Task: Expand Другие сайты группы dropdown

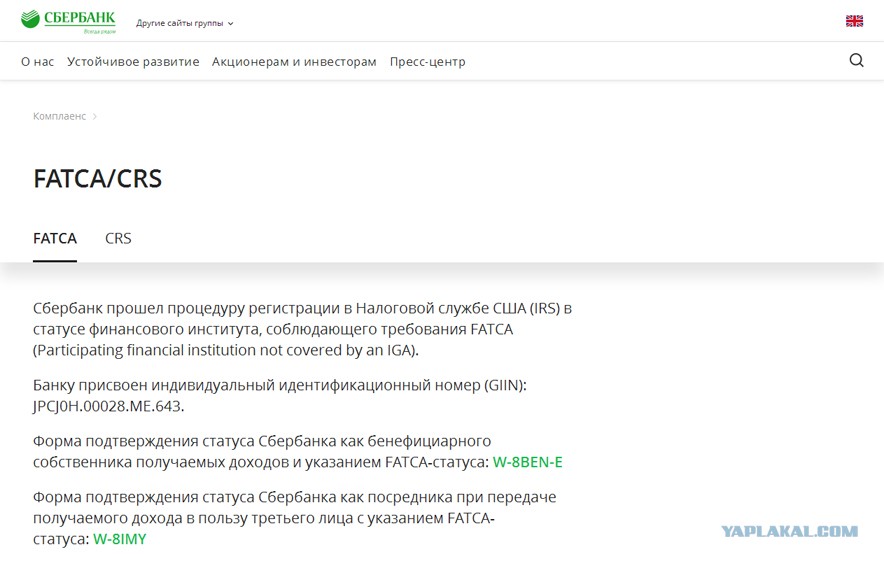Action: point(184,23)
